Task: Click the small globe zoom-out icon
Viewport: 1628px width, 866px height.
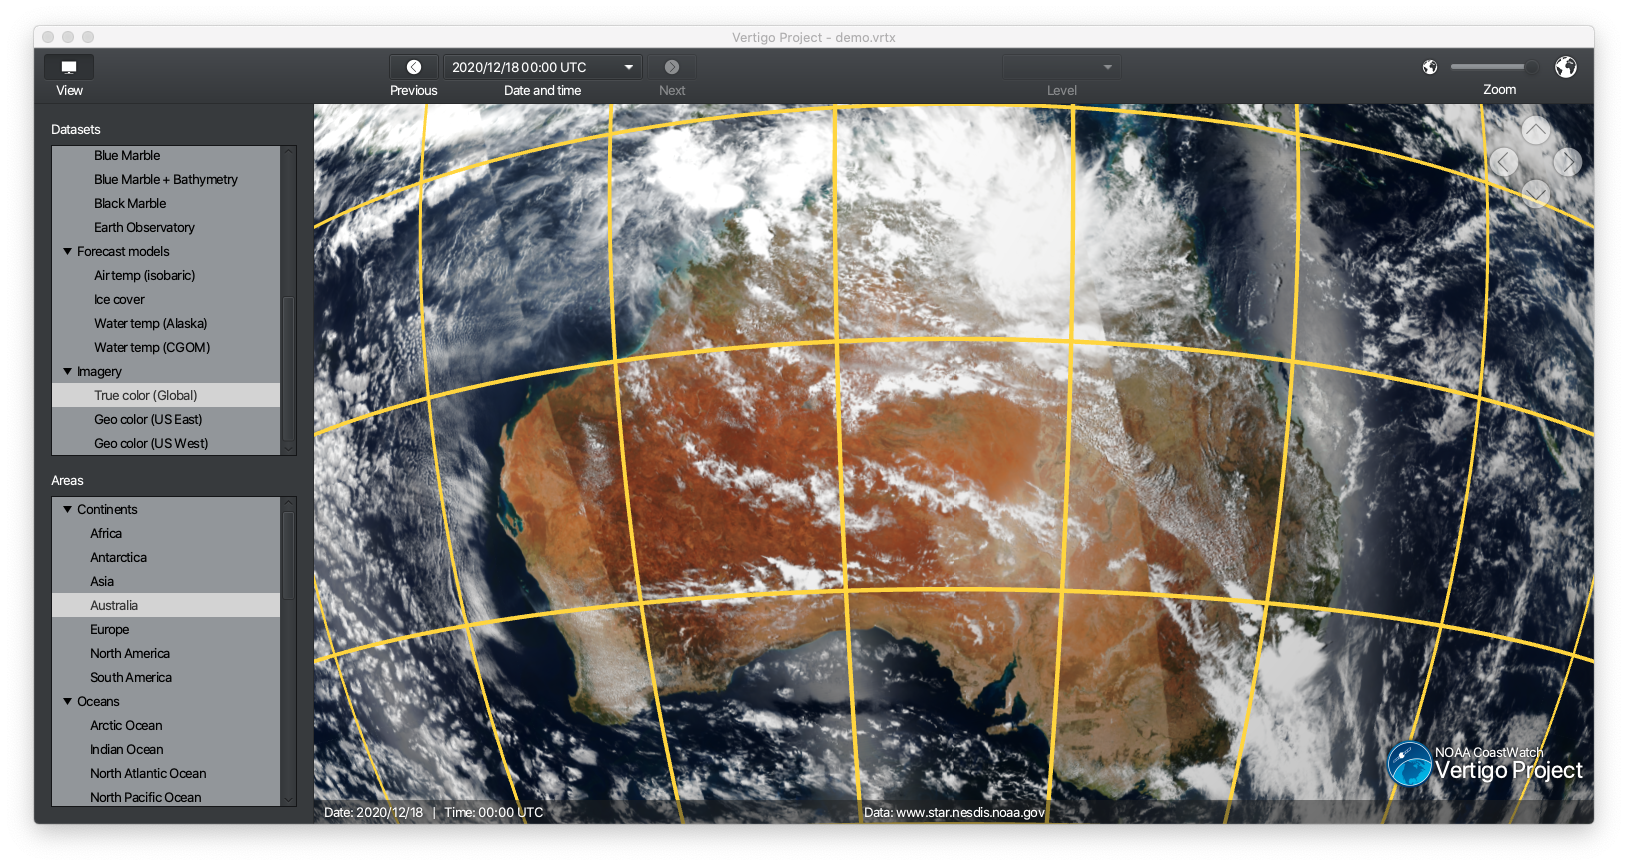Action: coord(1430,67)
